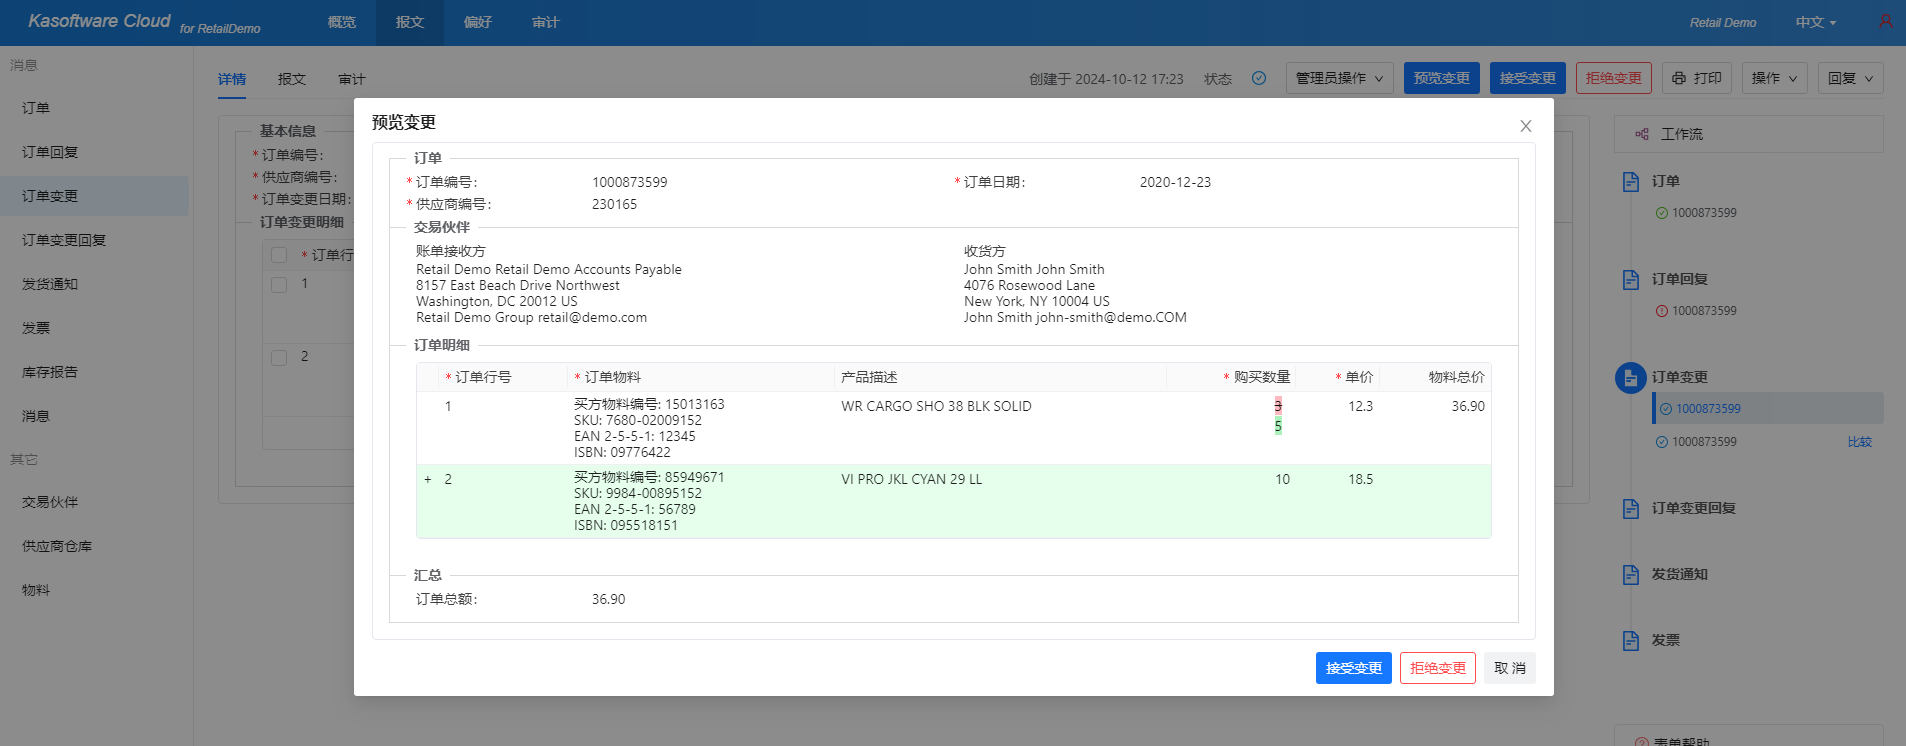
Task: Open the 管理员操作 dropdown
Action: point(1338,78)
